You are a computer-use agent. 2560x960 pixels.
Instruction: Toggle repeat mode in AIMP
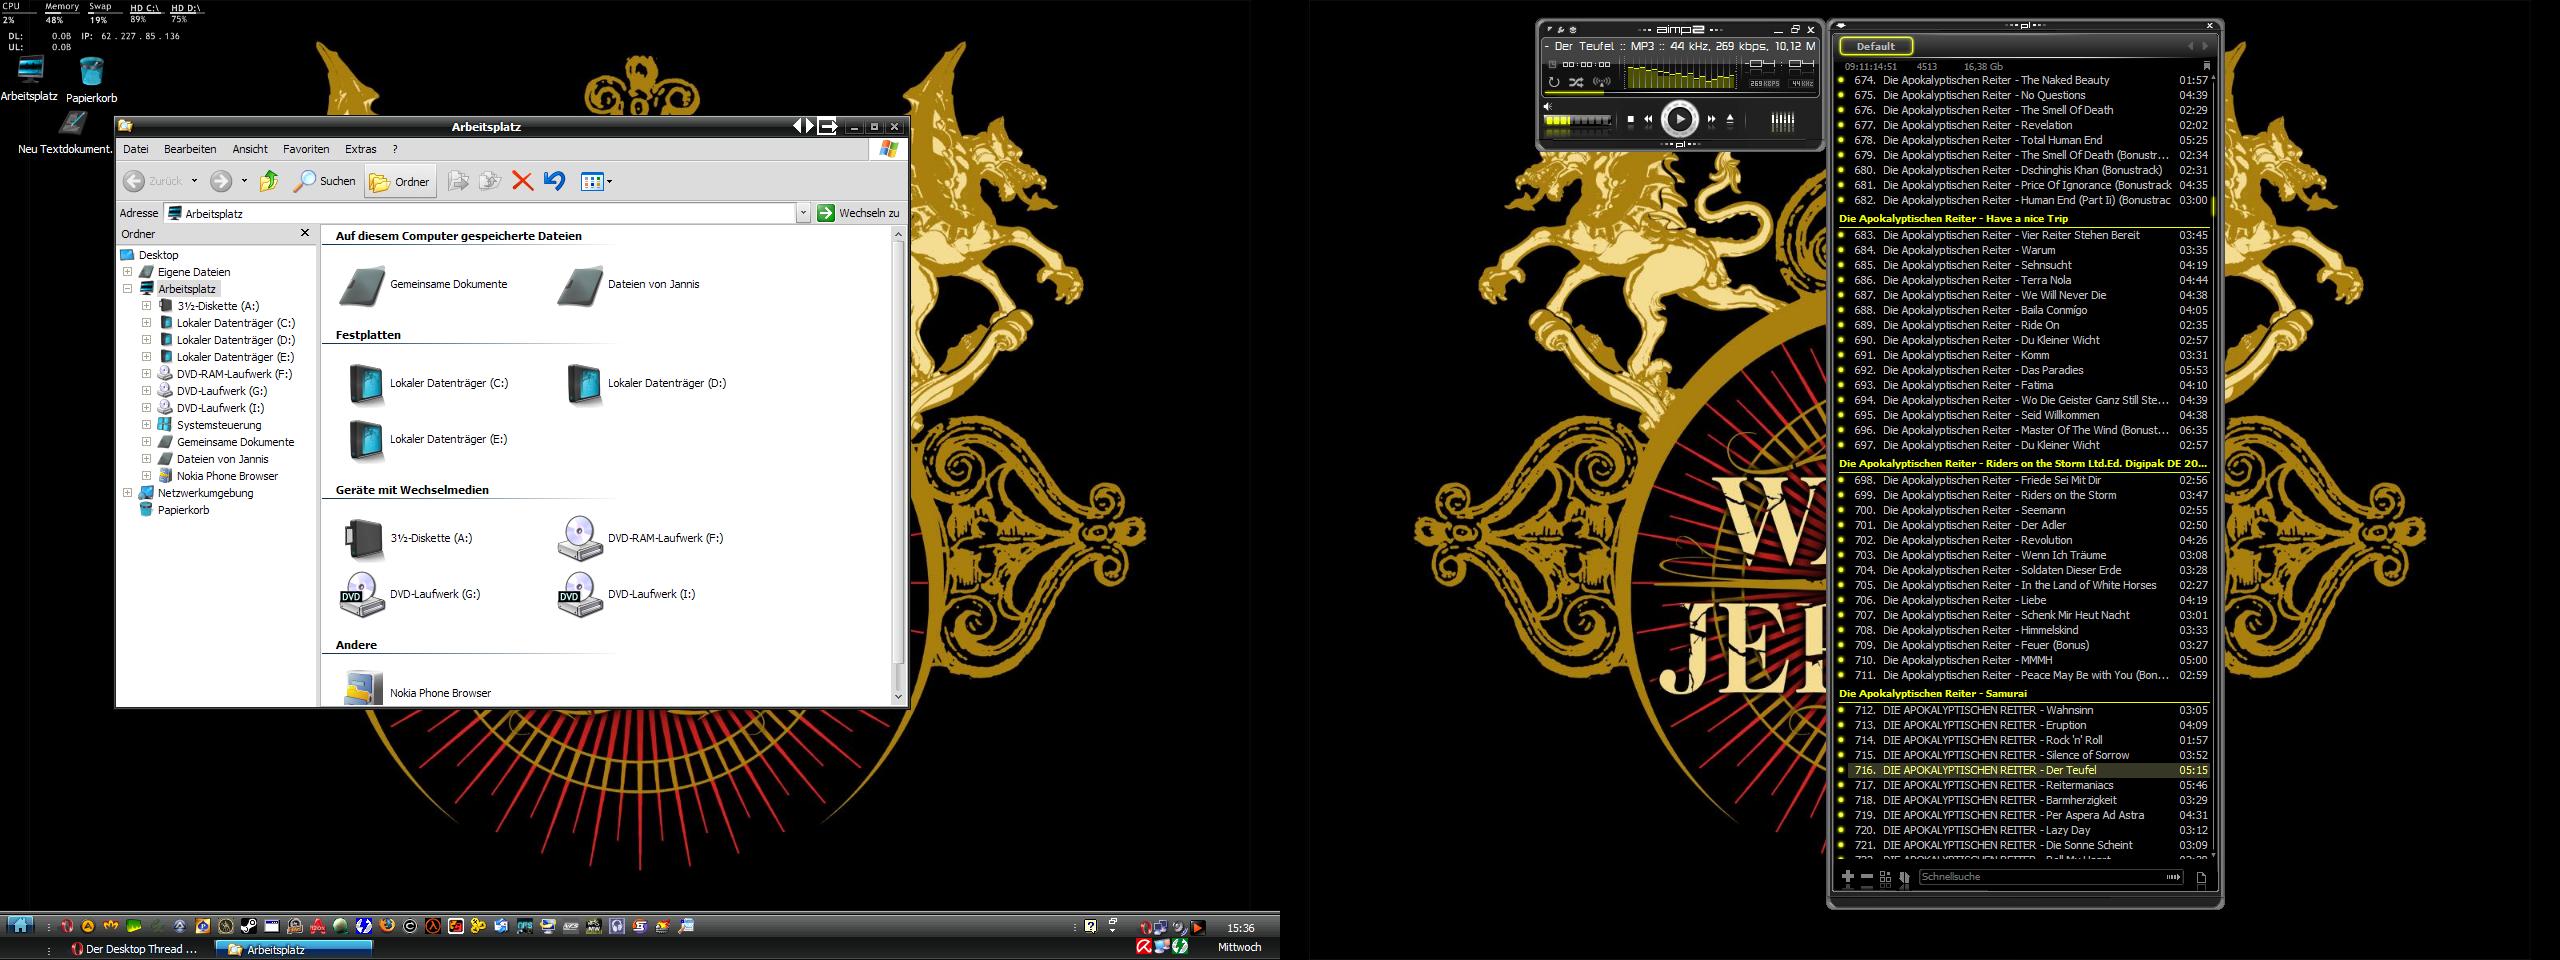[x=1554, y=82]
